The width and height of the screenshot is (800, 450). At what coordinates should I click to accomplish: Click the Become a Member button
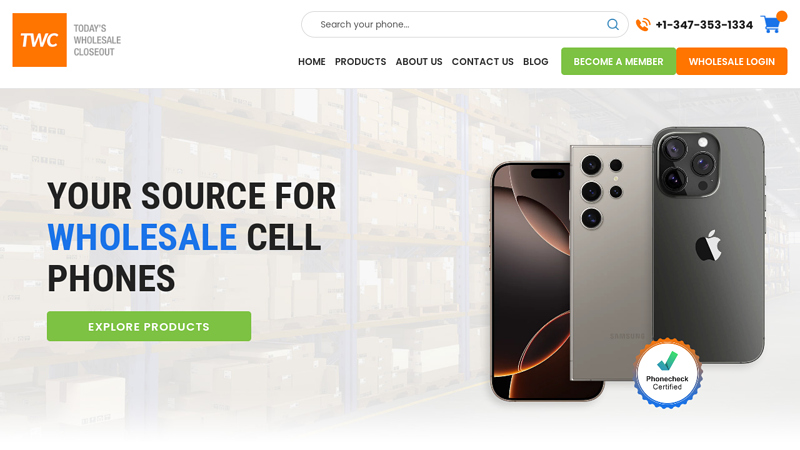(x=618, y=61)
